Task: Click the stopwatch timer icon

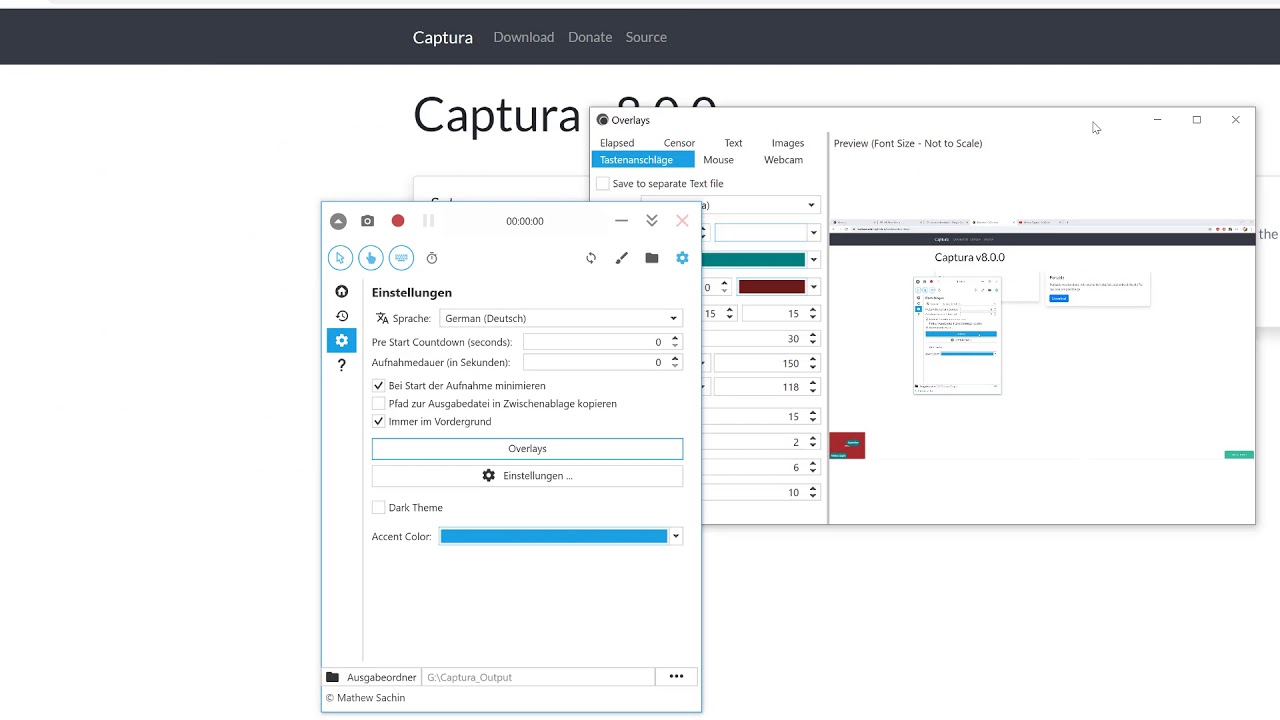Action: [x=432, y=258]
